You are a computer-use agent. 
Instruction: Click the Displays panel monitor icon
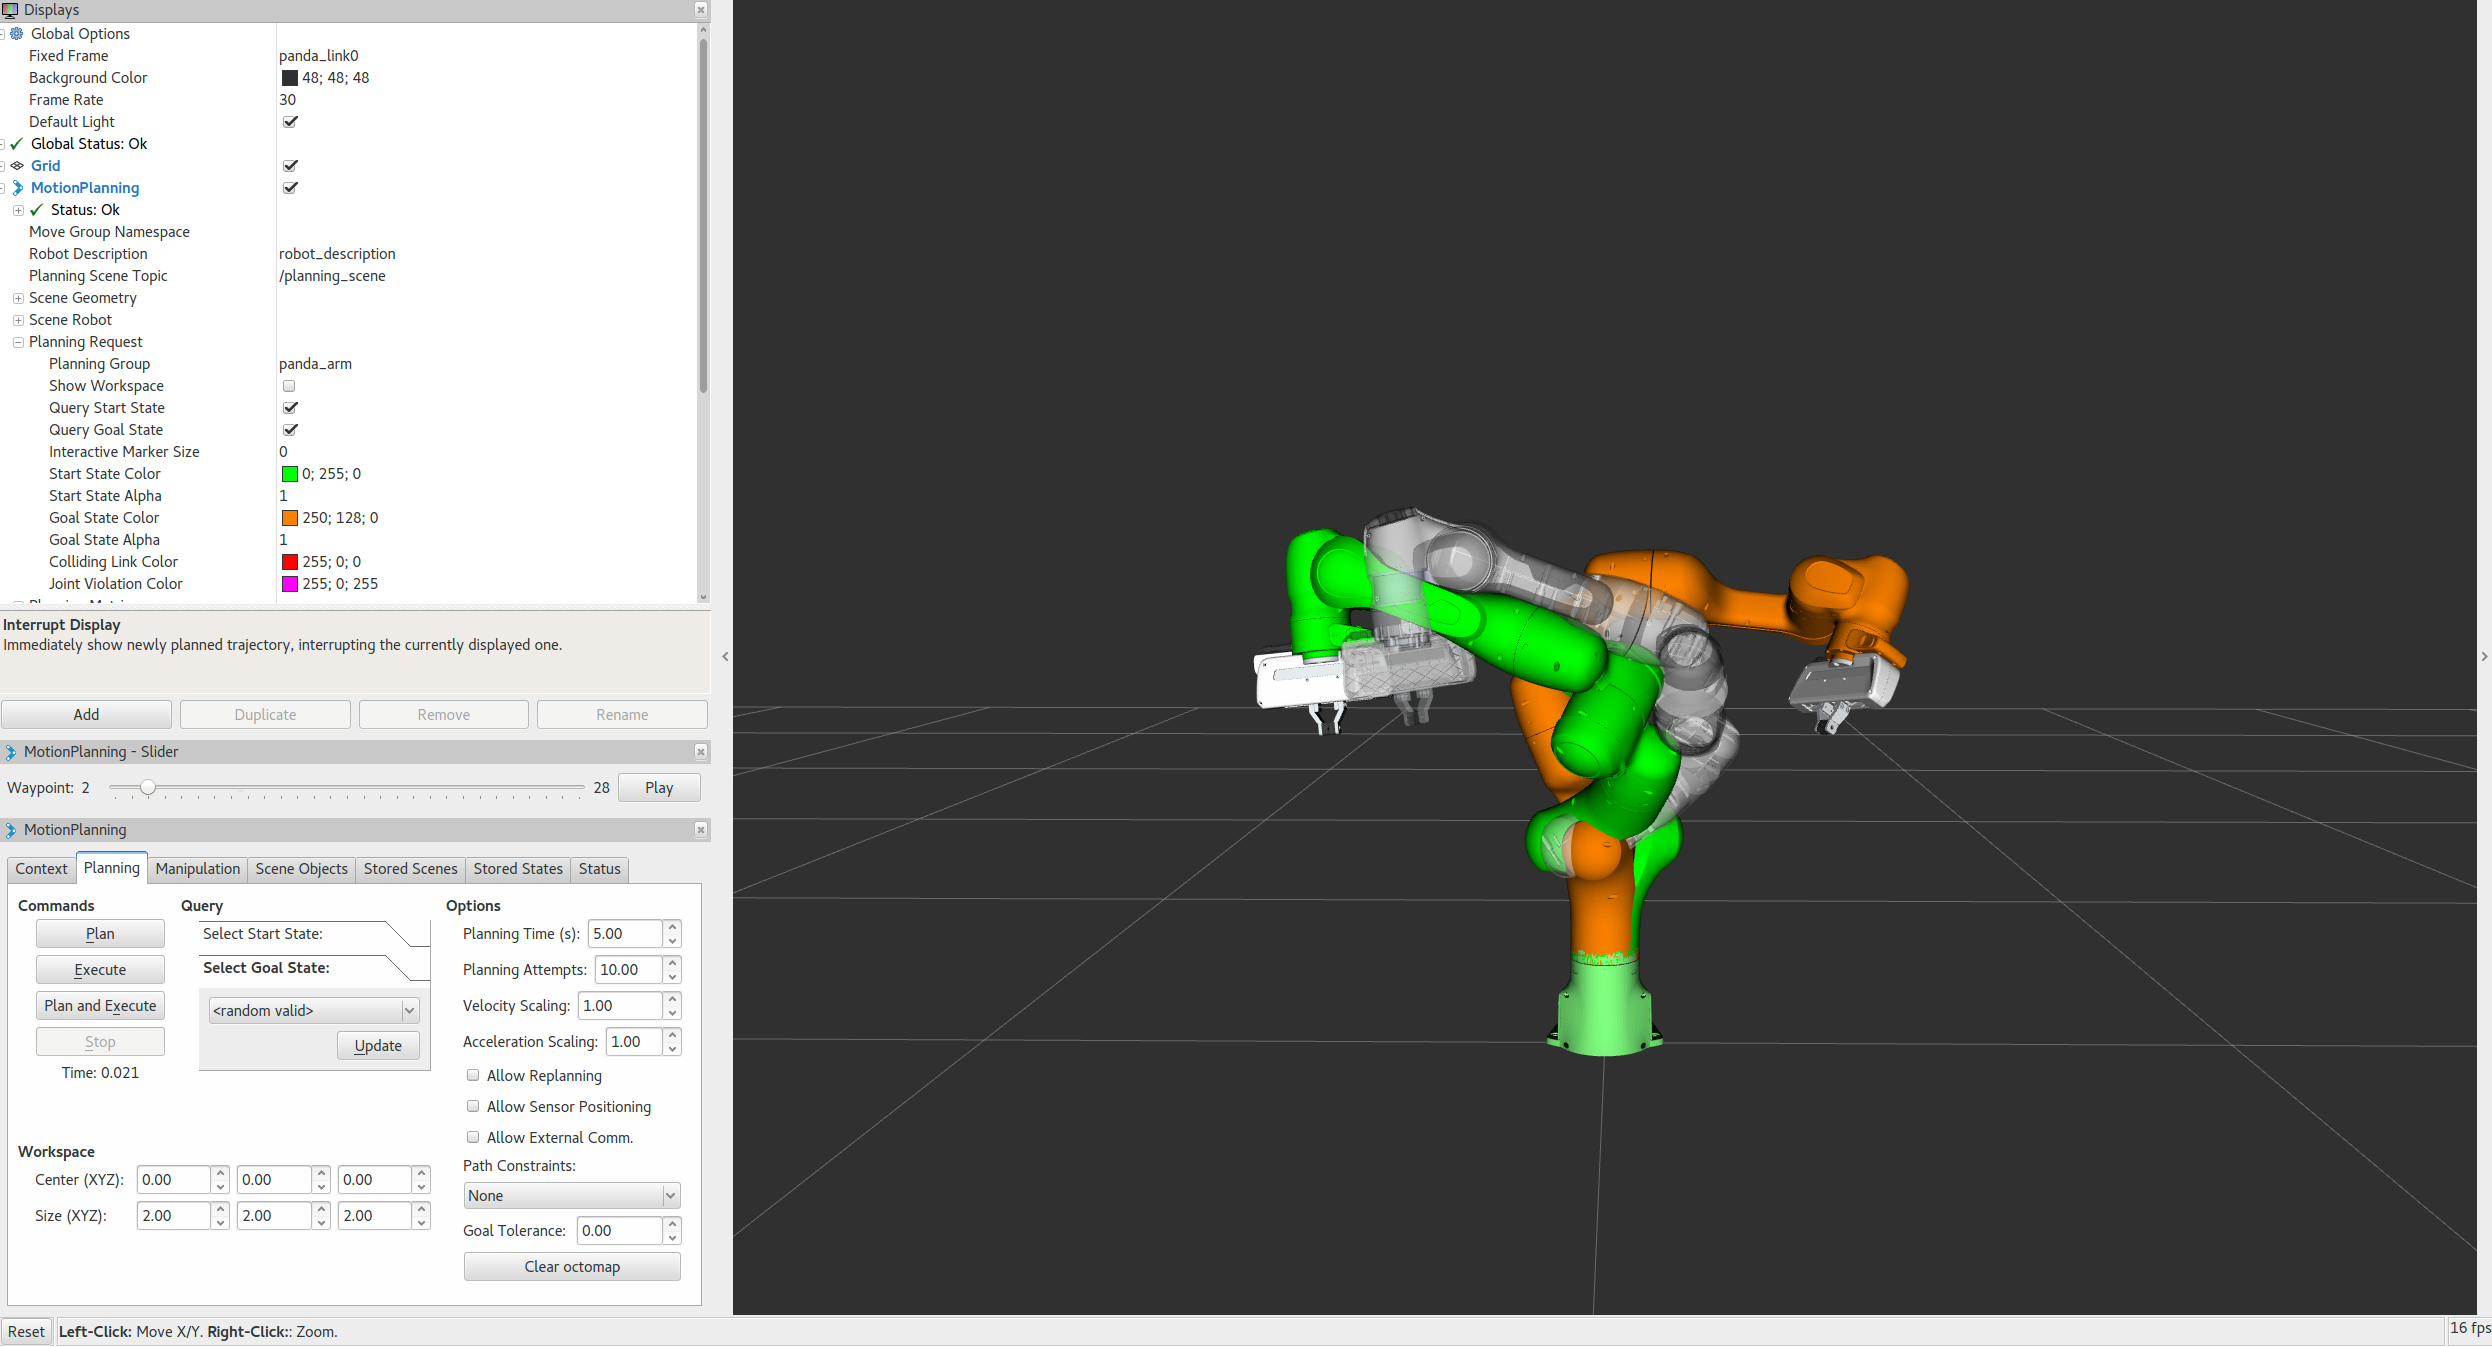[x=10, y=10]
